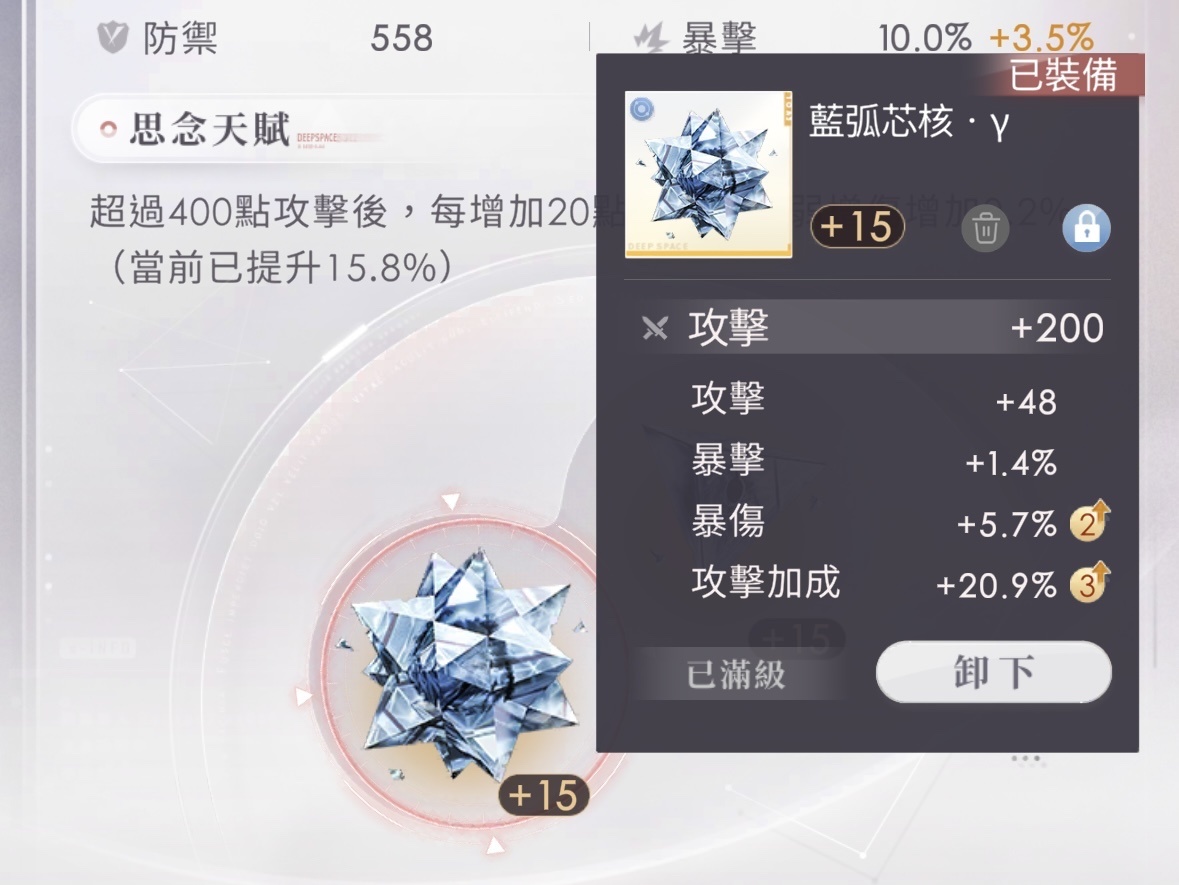The width and height of the screenshot is (1179, 885).
Task: Open the core thumbnail in the popup
Action: (x=708, y=174)
